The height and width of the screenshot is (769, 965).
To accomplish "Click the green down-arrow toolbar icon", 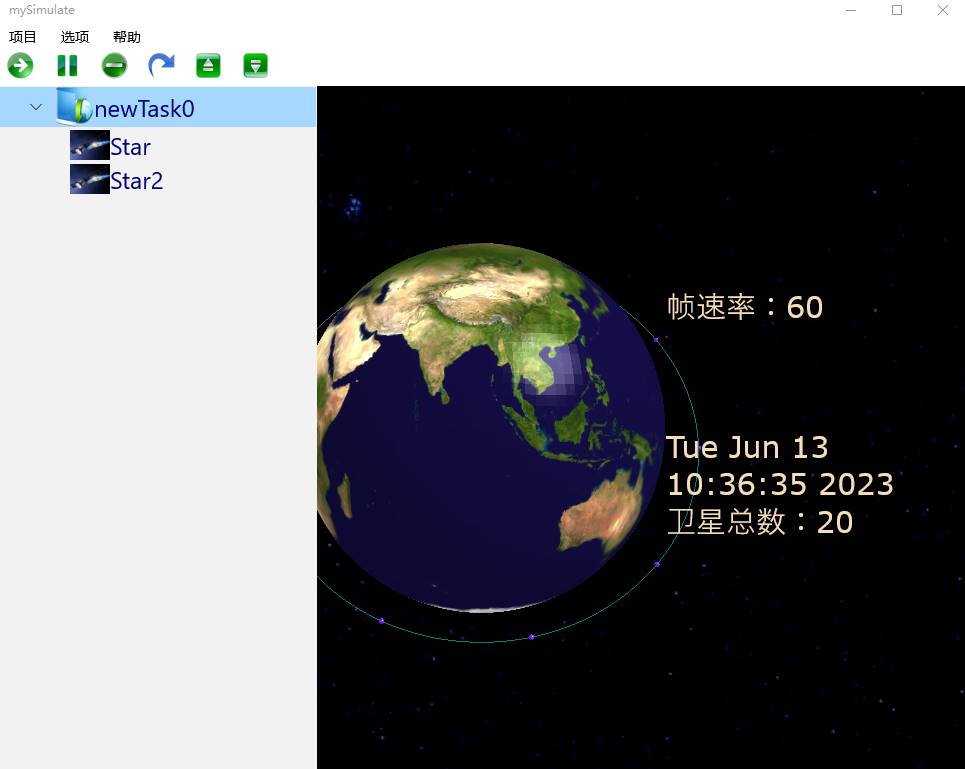I will pyautogui.click(x=255, y=66).
